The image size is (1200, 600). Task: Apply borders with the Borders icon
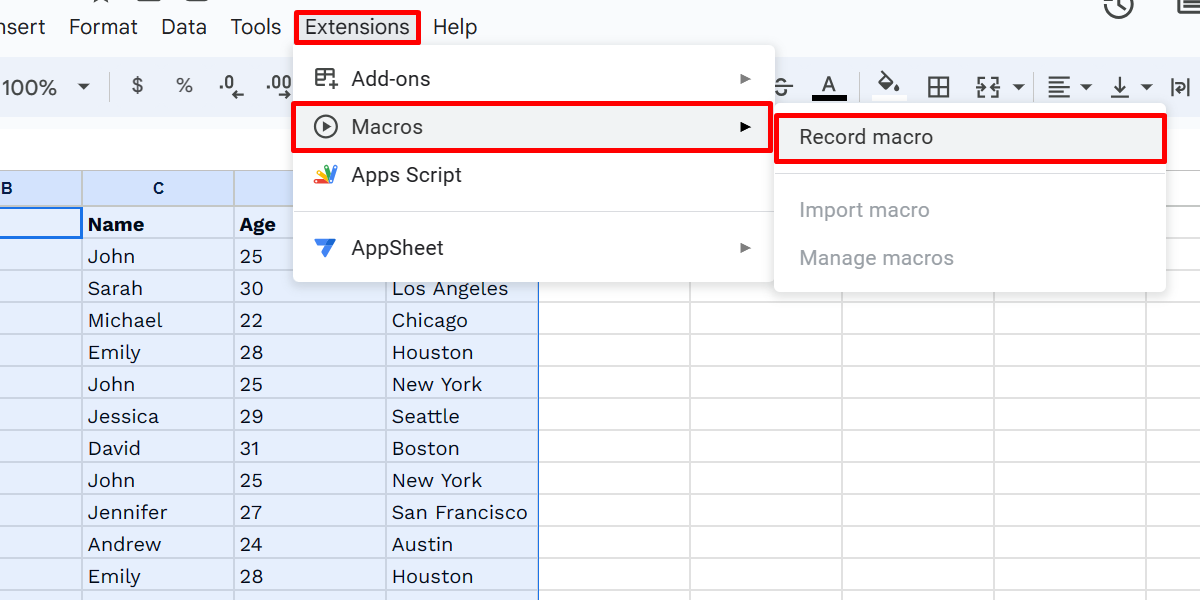coord(938,87)
